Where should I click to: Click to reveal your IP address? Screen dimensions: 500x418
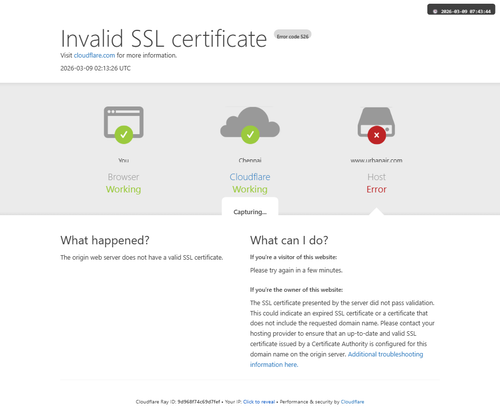(x=259, y=402)
